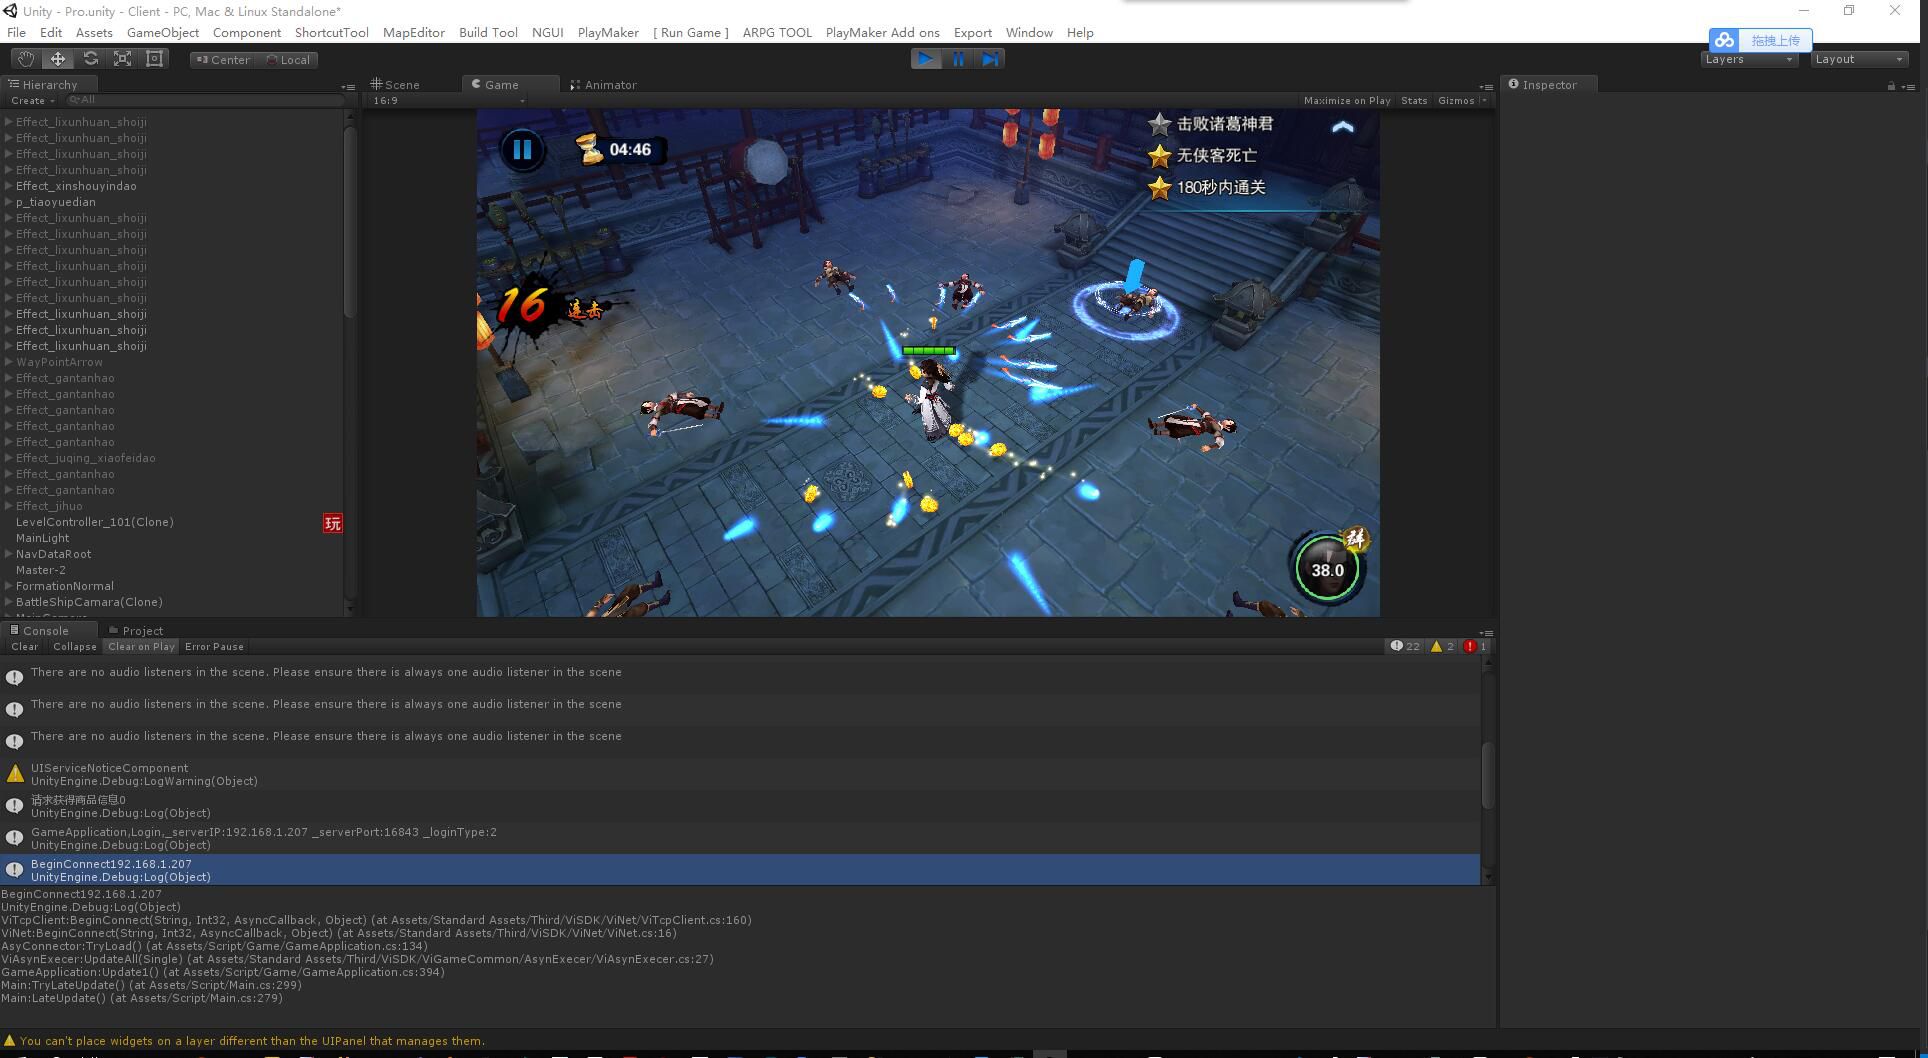The image size is (1928, 1058).
Task: Select the Move tool in toolbar
Action: pos(58,59)
